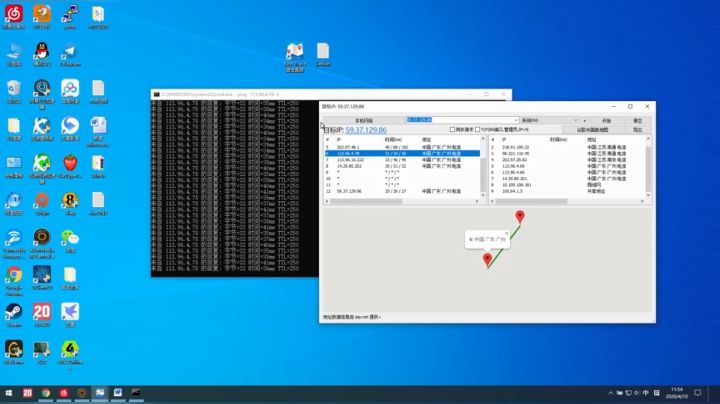
Task: Open the FPS Online 4 desktop icon
Action: pyautogui.click(x=70, y=355)
